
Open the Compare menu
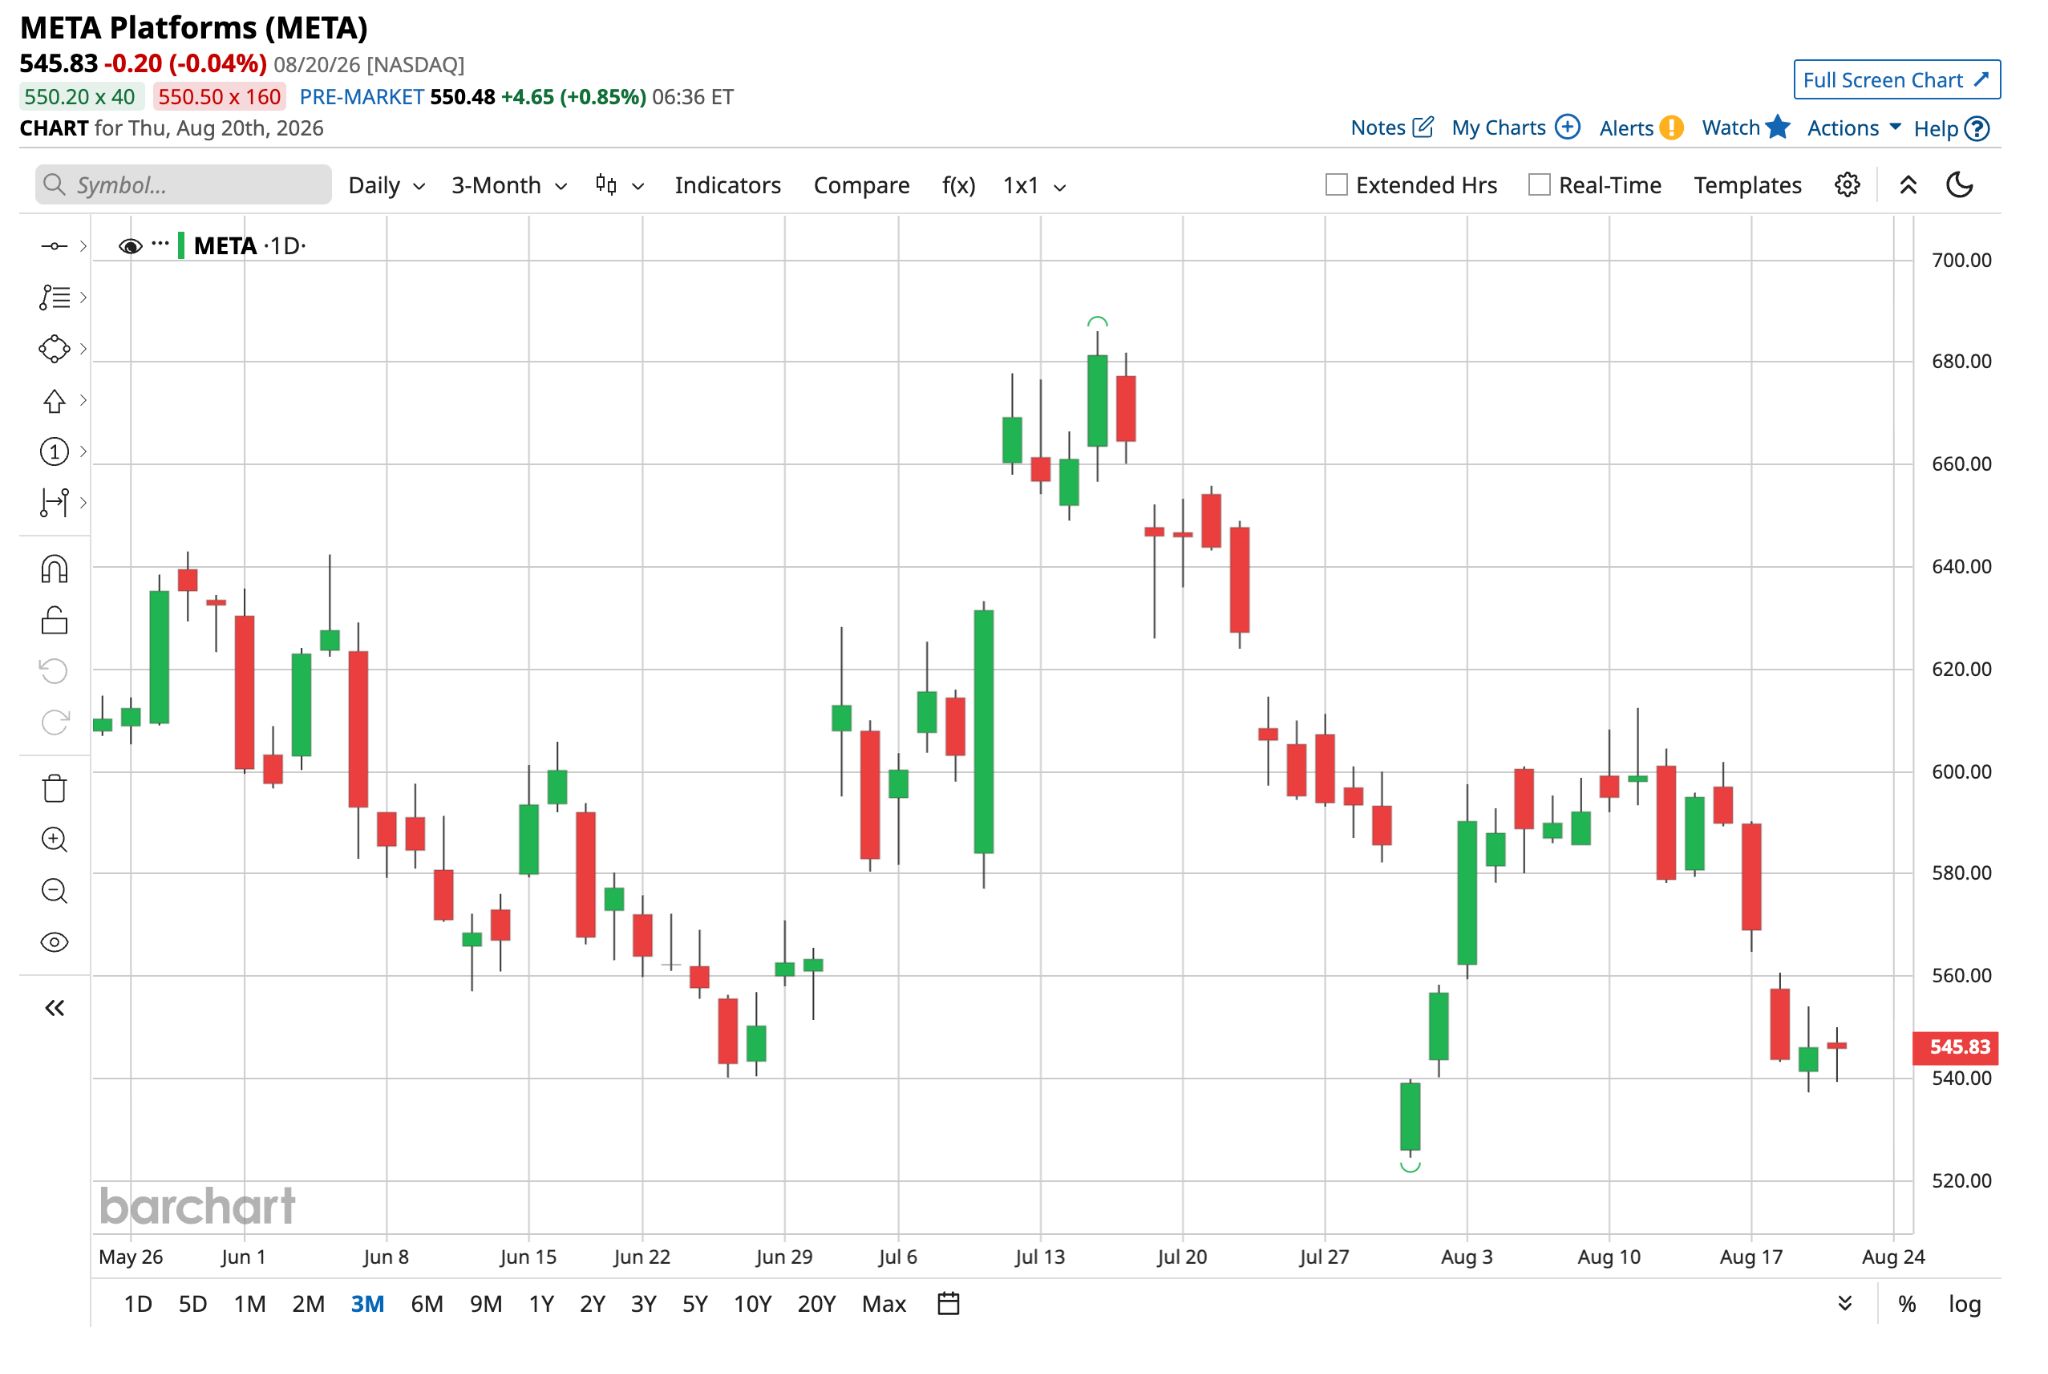pos(861,185)
